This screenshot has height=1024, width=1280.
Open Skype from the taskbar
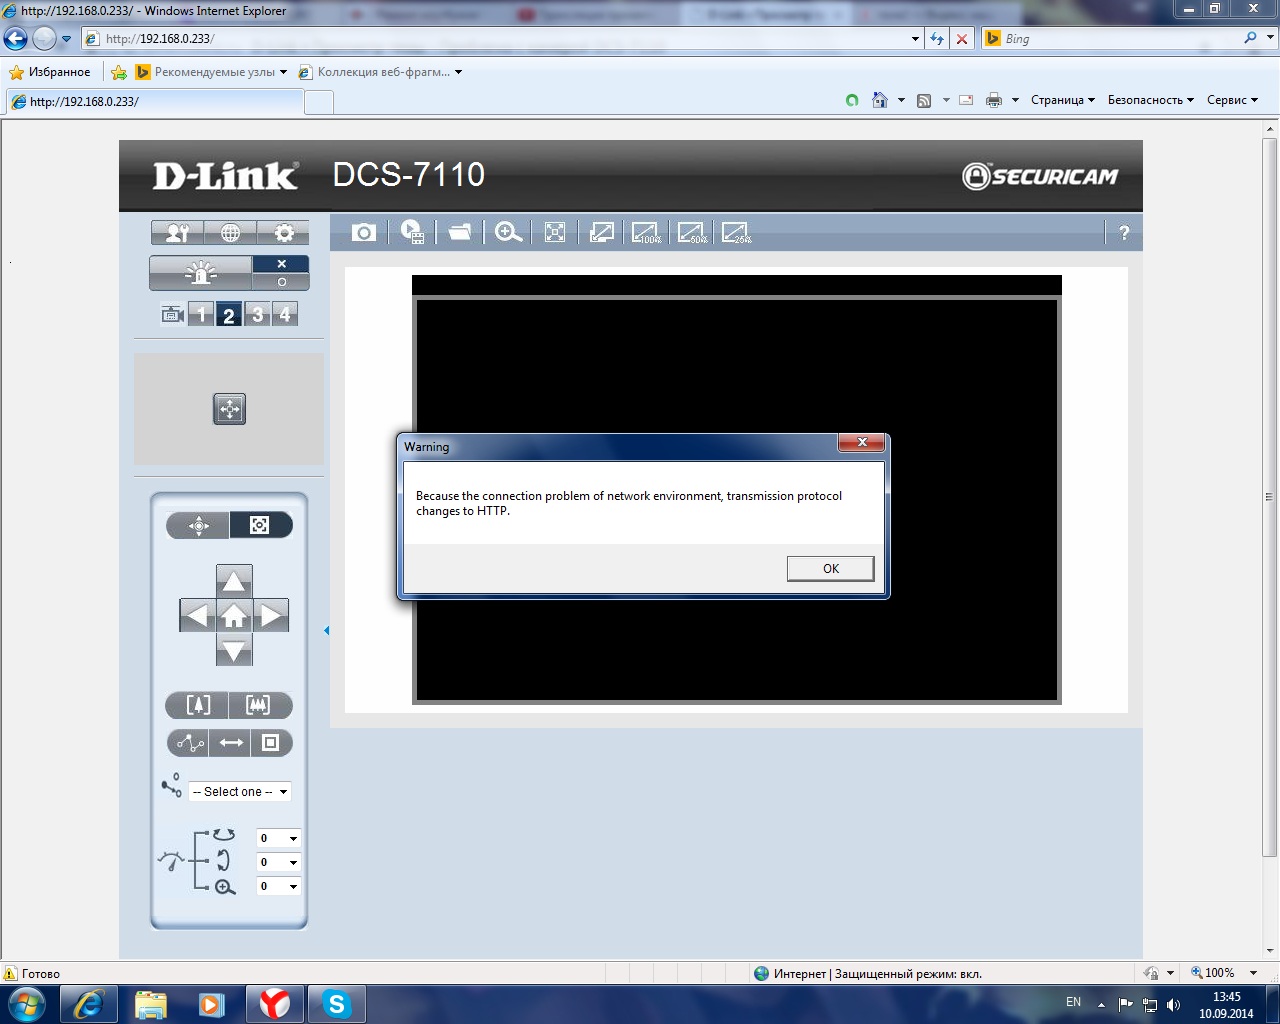click(x=337, y=1004)
